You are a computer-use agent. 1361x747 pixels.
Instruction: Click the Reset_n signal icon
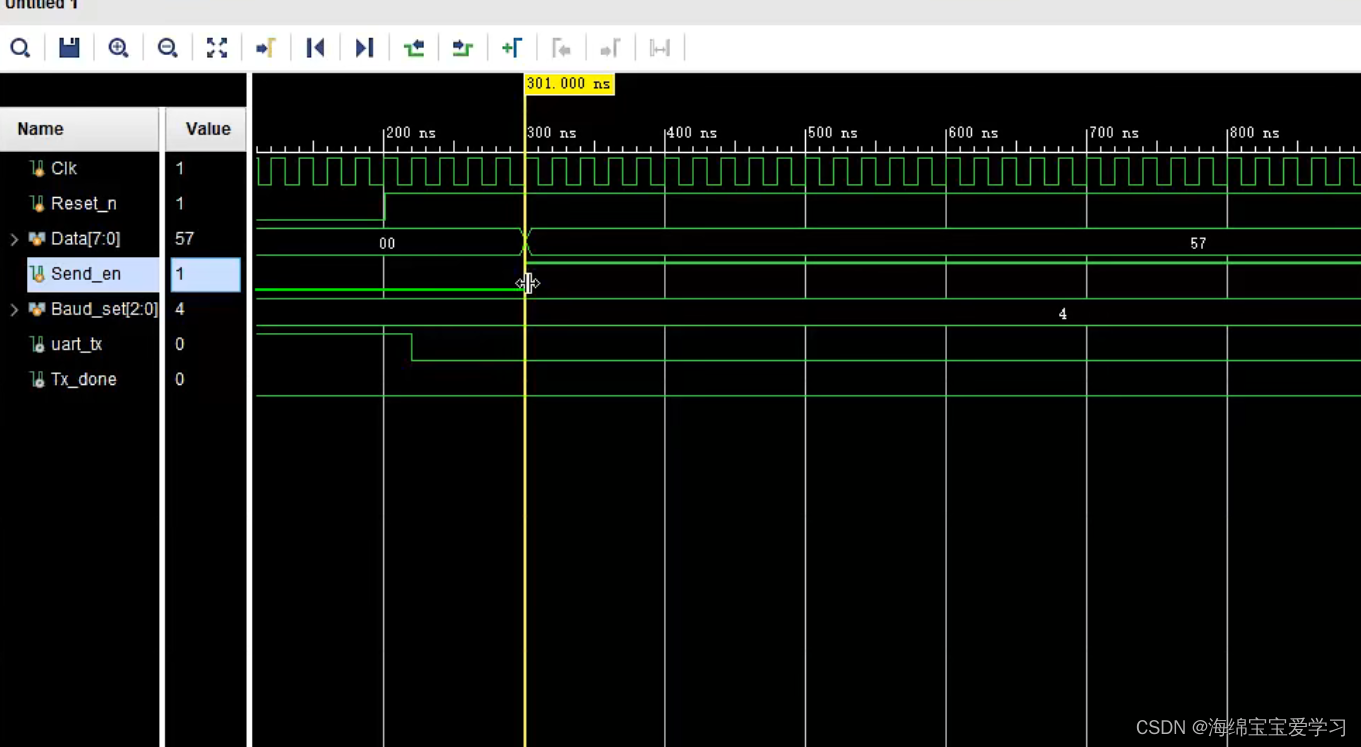pyautogui.click(x=37, y=203)
